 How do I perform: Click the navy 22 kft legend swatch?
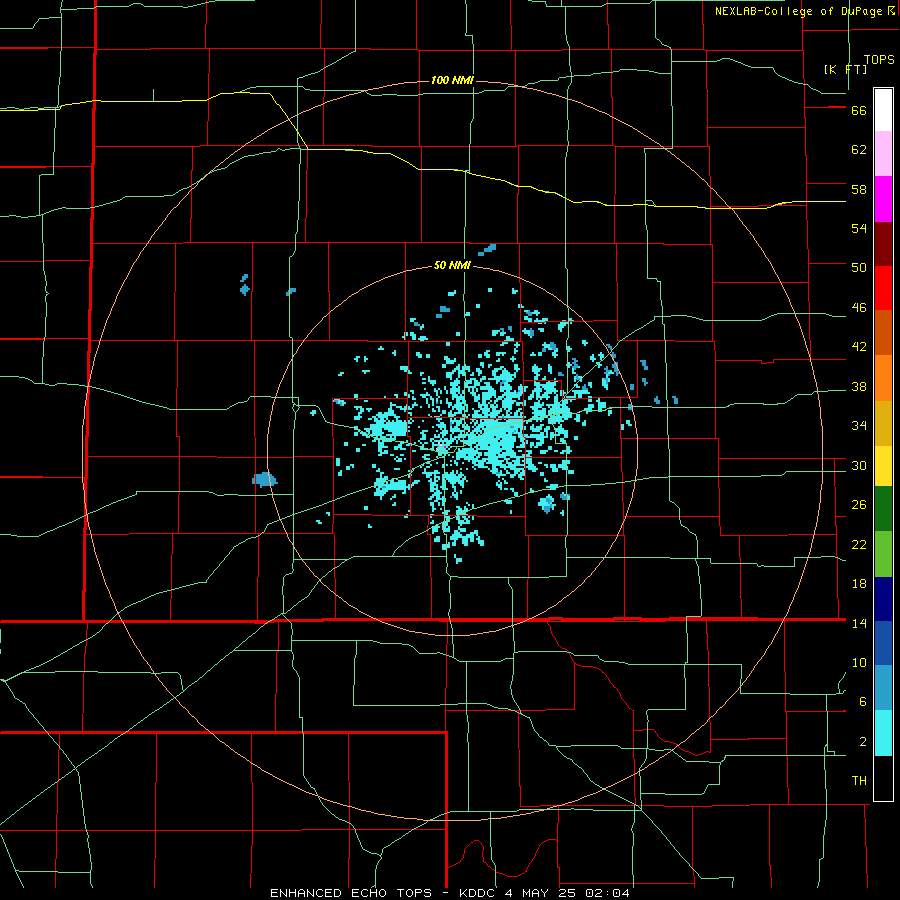(x=883, y=599)
